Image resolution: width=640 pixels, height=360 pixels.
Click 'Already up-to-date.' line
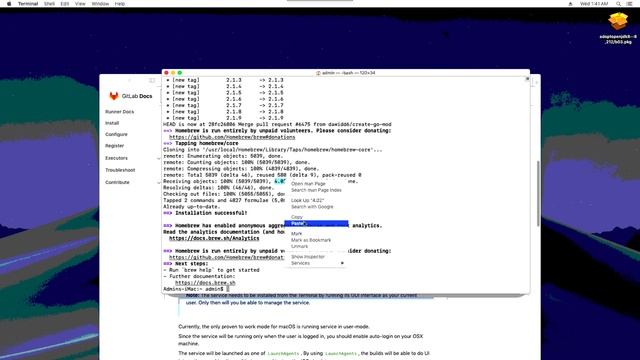(191, 207)
